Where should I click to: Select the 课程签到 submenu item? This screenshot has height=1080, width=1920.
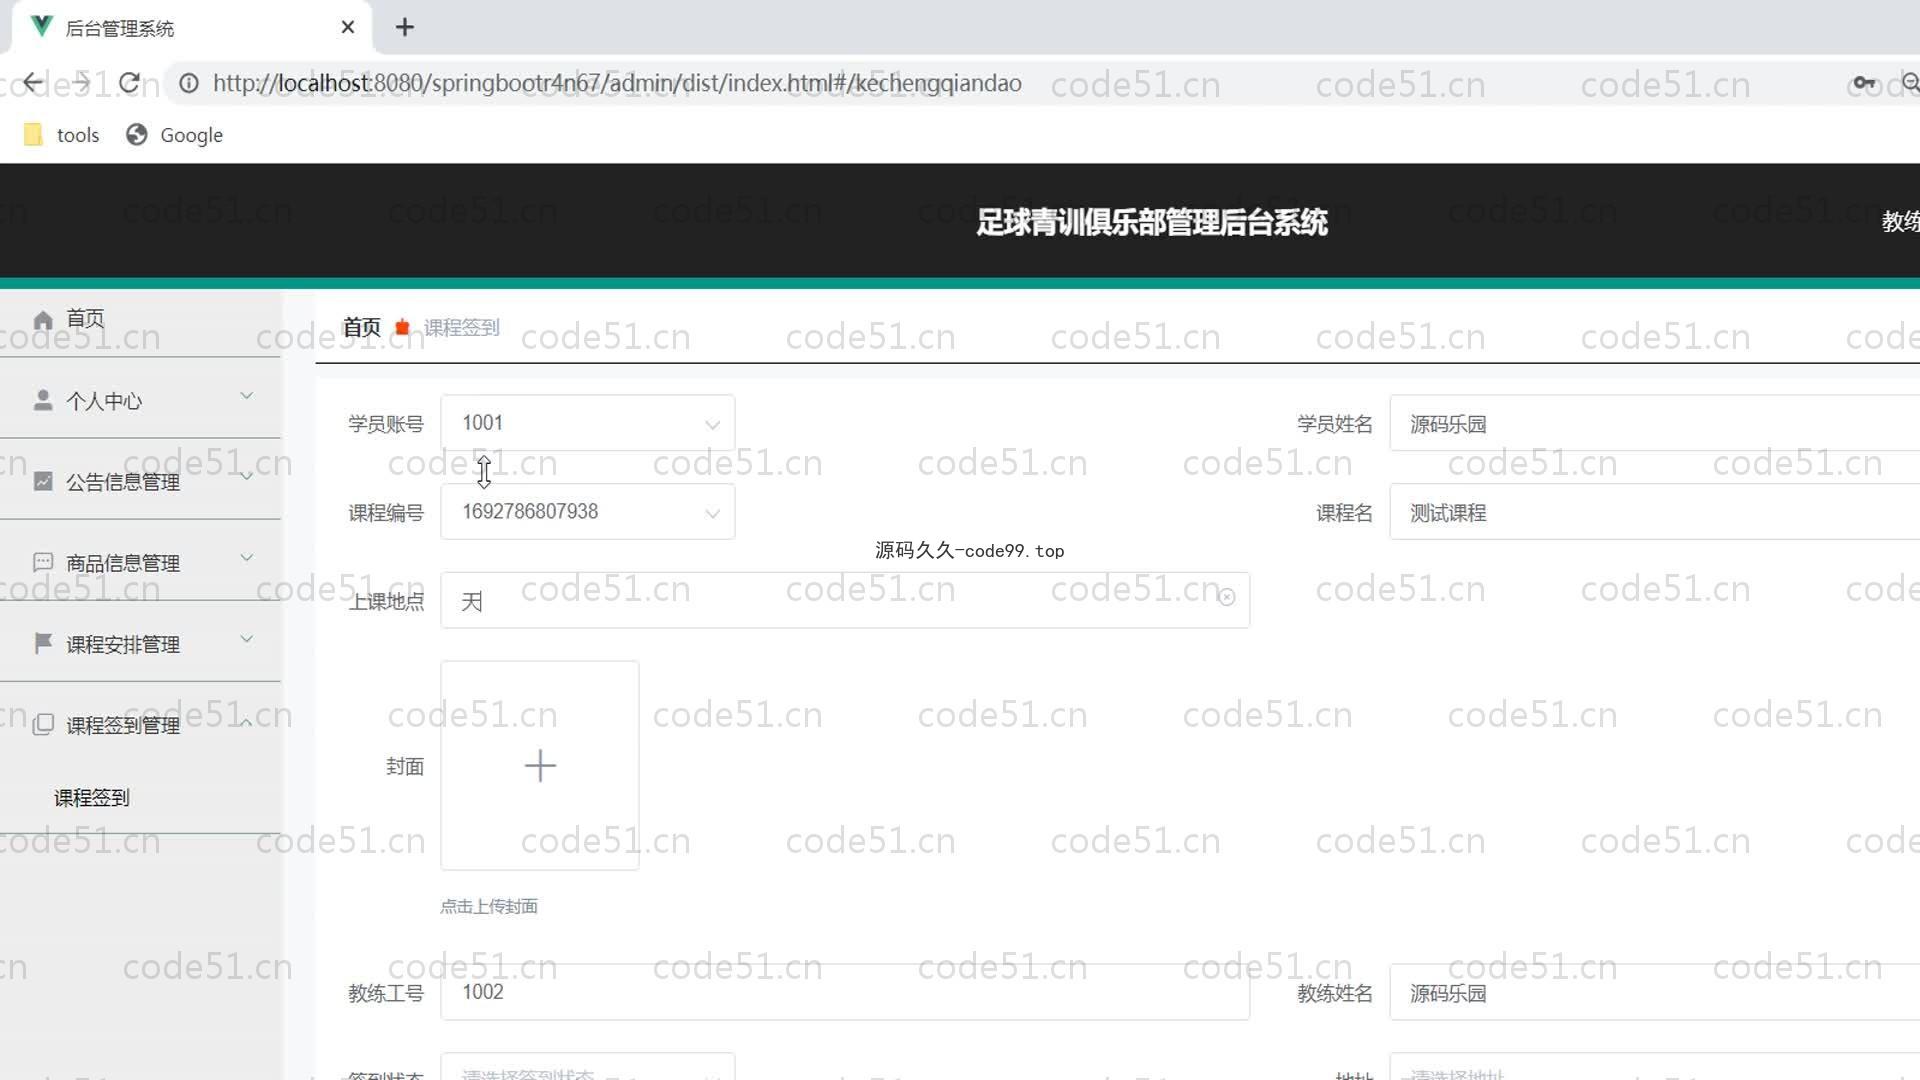[x=92, y=798]
